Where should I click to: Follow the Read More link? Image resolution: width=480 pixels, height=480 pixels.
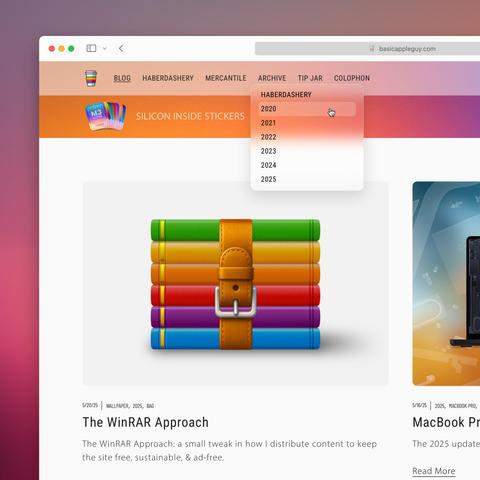434,471
